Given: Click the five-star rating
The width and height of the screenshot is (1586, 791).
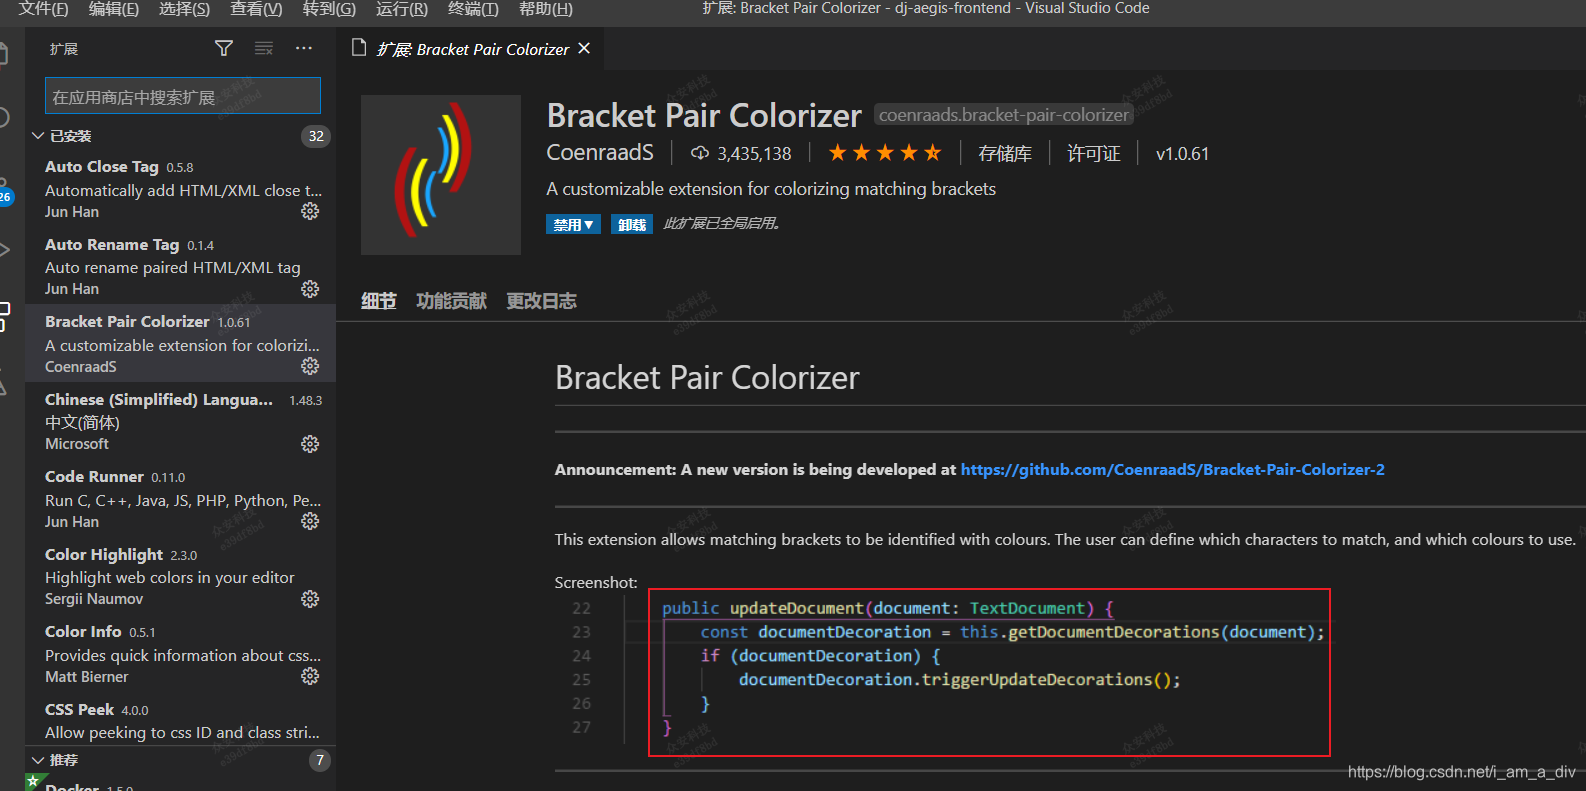Looking at the screenshot, I should [x=885, y=153].
